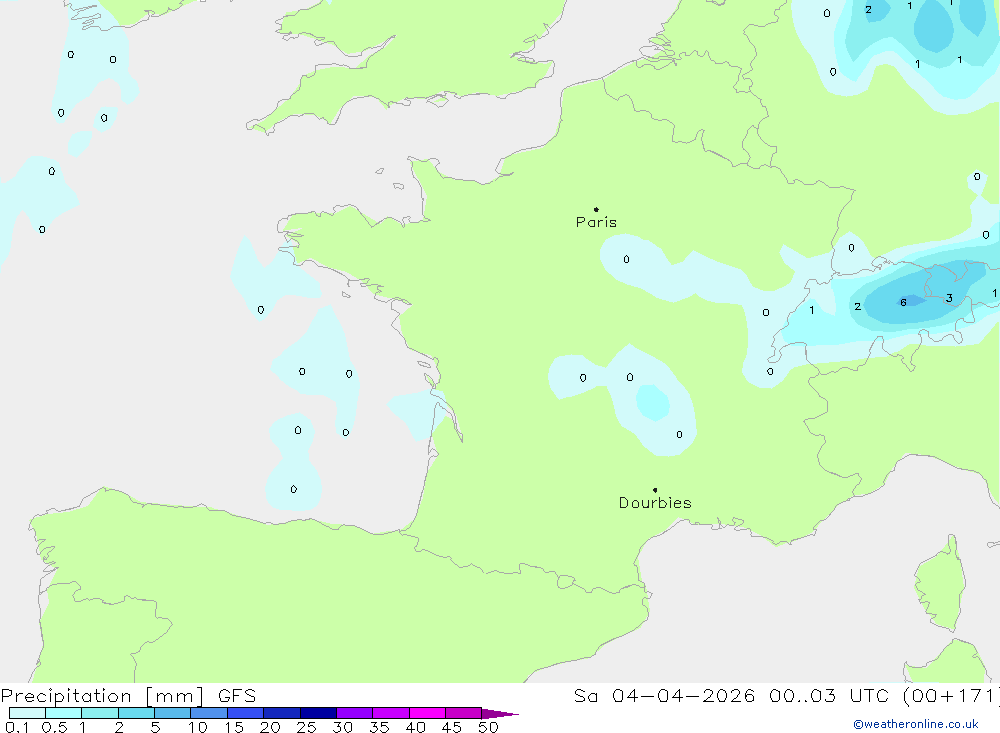The height and width of the screenshot is (733, 1000).
Task: Select the Dourbies city label
Action: tap(655, 503)
